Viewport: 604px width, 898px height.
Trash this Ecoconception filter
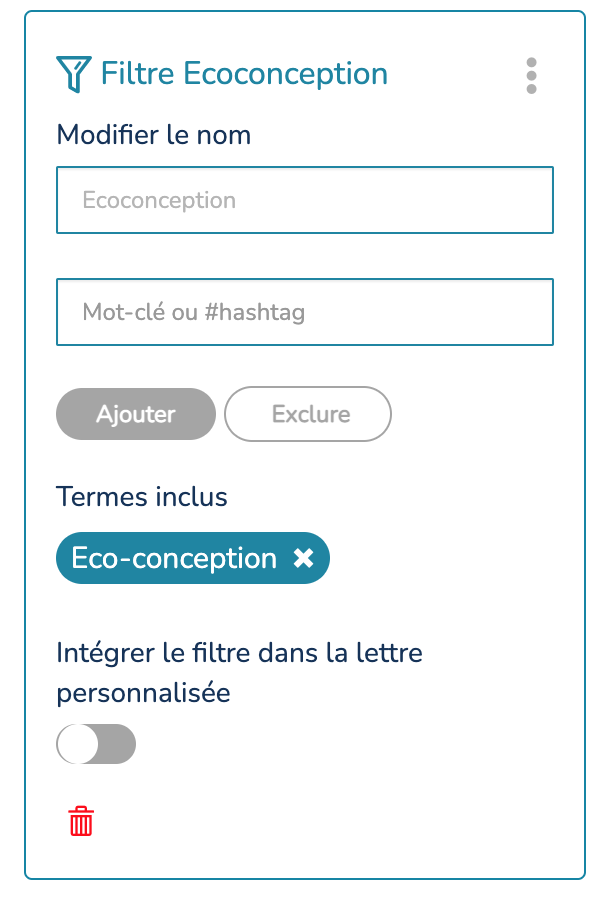point(81,821)
